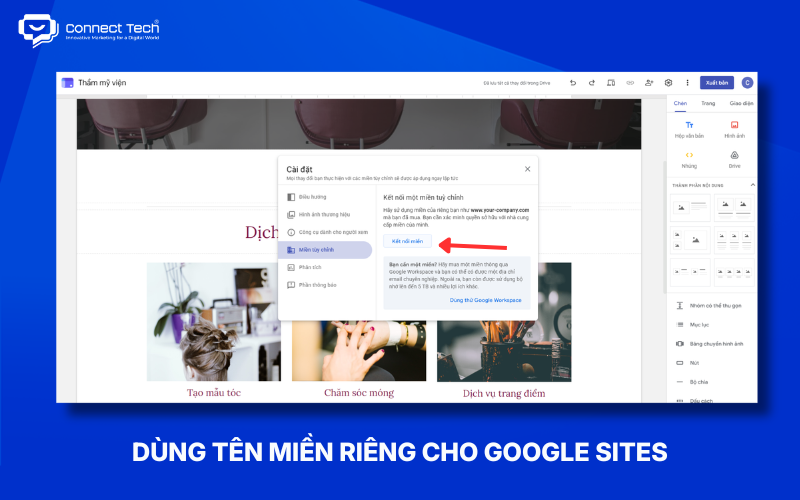
Task: Select Hình ảnh thương hiệu settings item
Action: pos(325,215)
